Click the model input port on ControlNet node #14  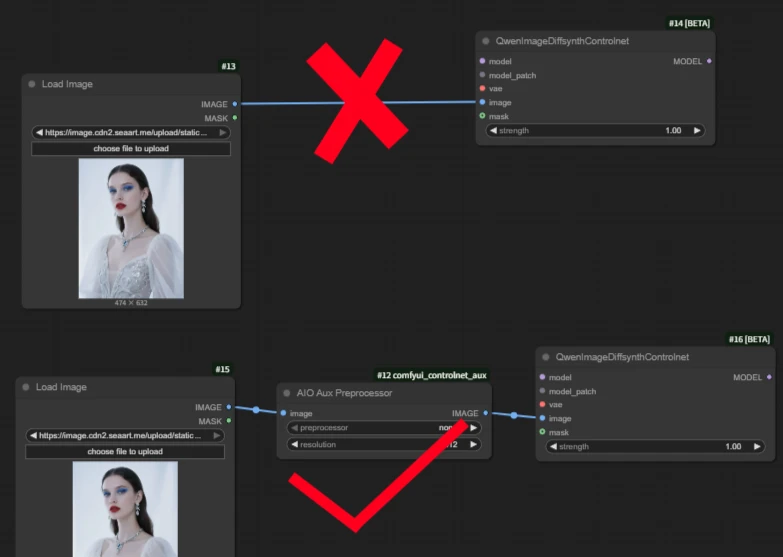483,61
